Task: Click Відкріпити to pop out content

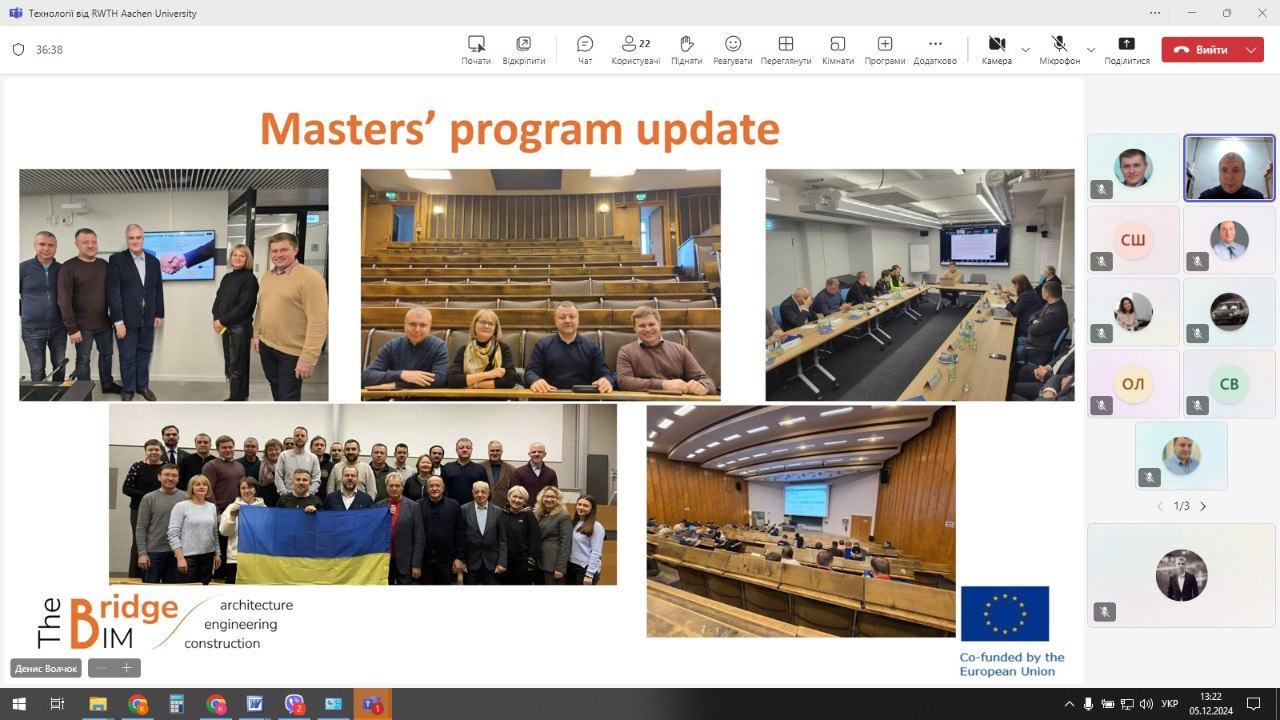Action: [524, 50]
